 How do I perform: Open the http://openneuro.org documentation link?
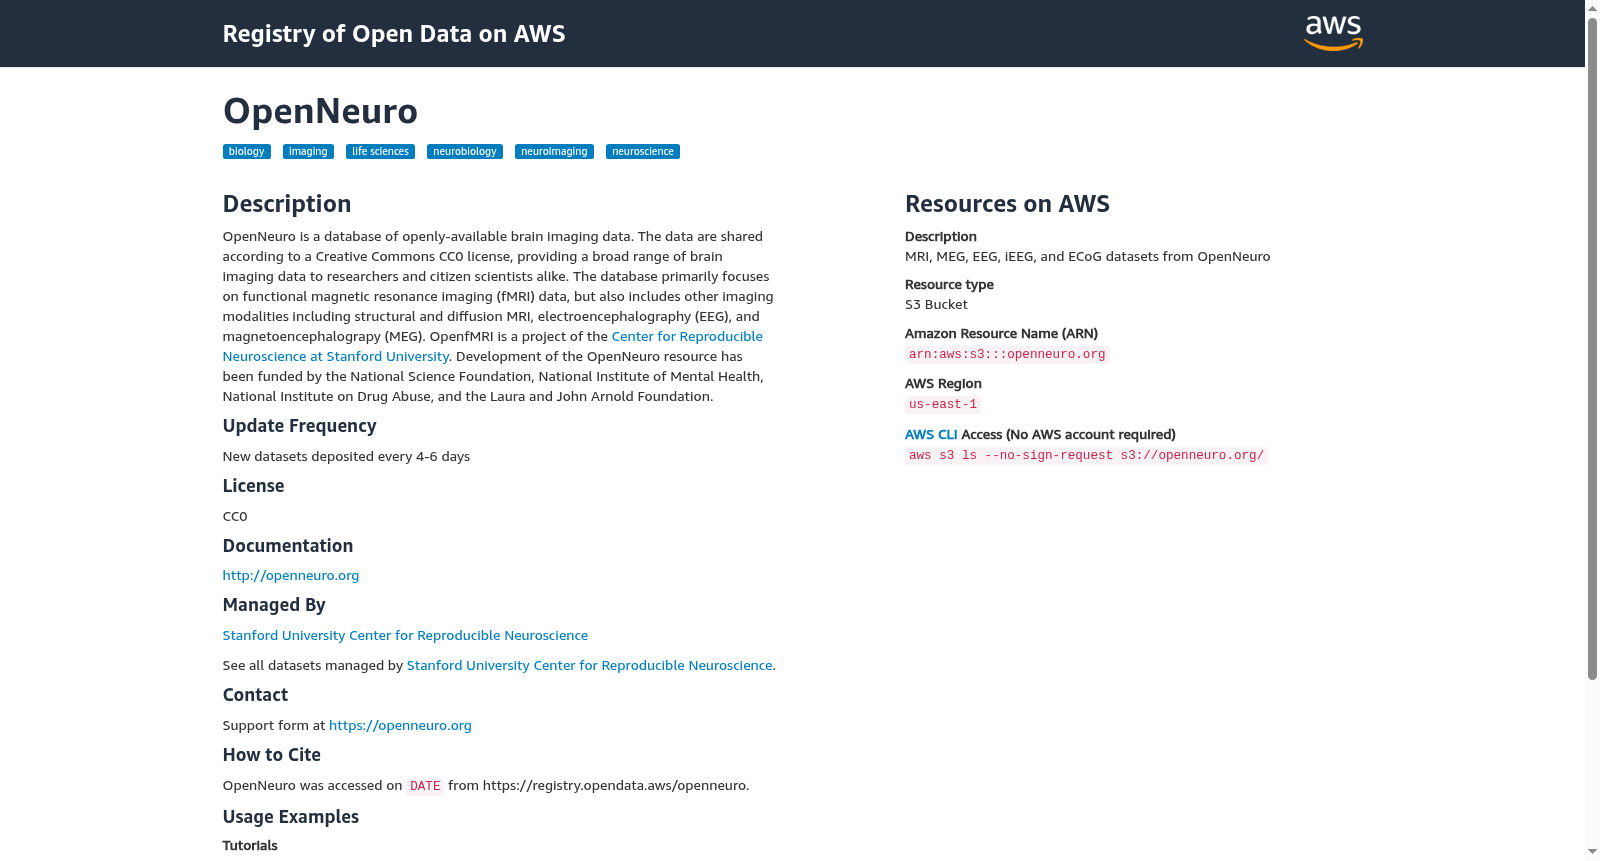[x=291, y=576]
